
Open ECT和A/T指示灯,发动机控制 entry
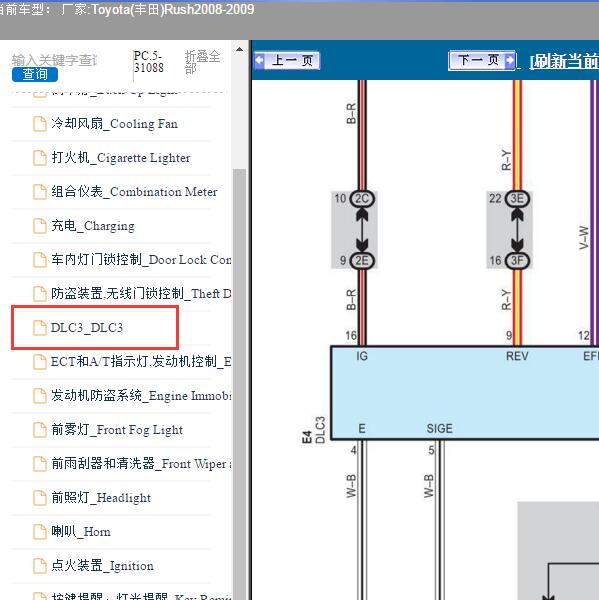[141, 361]
